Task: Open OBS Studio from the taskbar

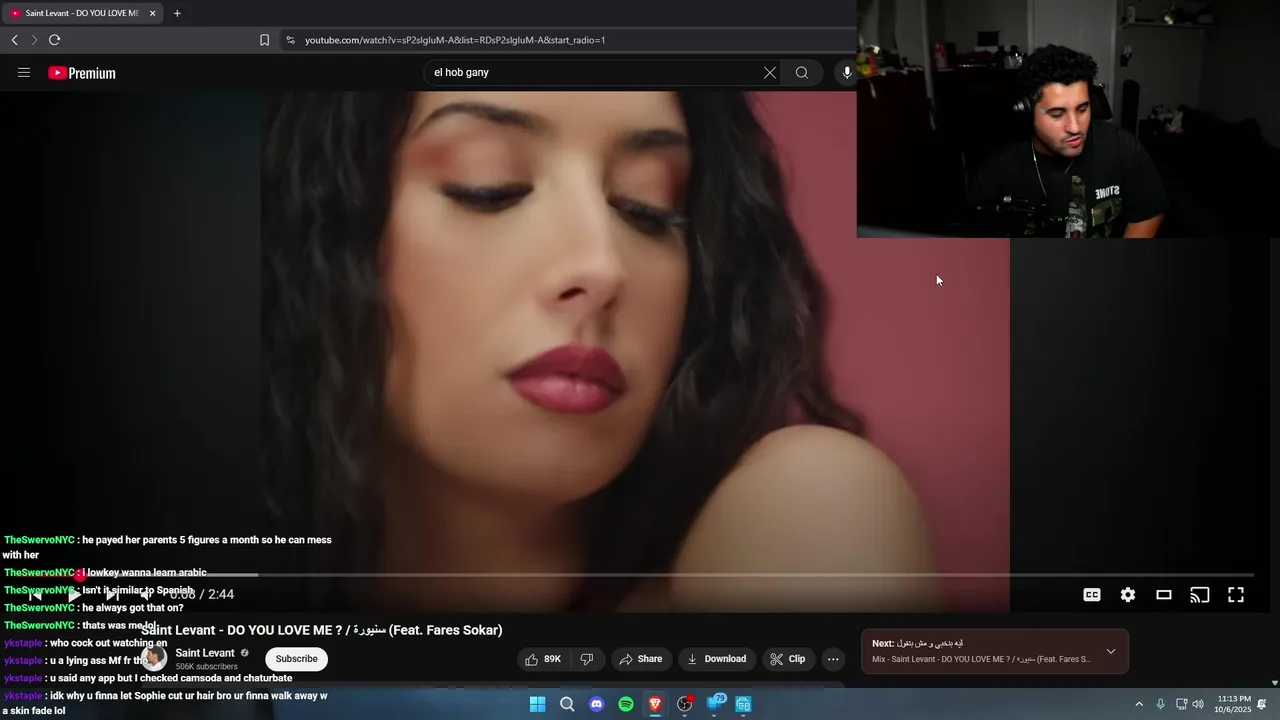Action: pyautogui.click(x=685, y=704)
